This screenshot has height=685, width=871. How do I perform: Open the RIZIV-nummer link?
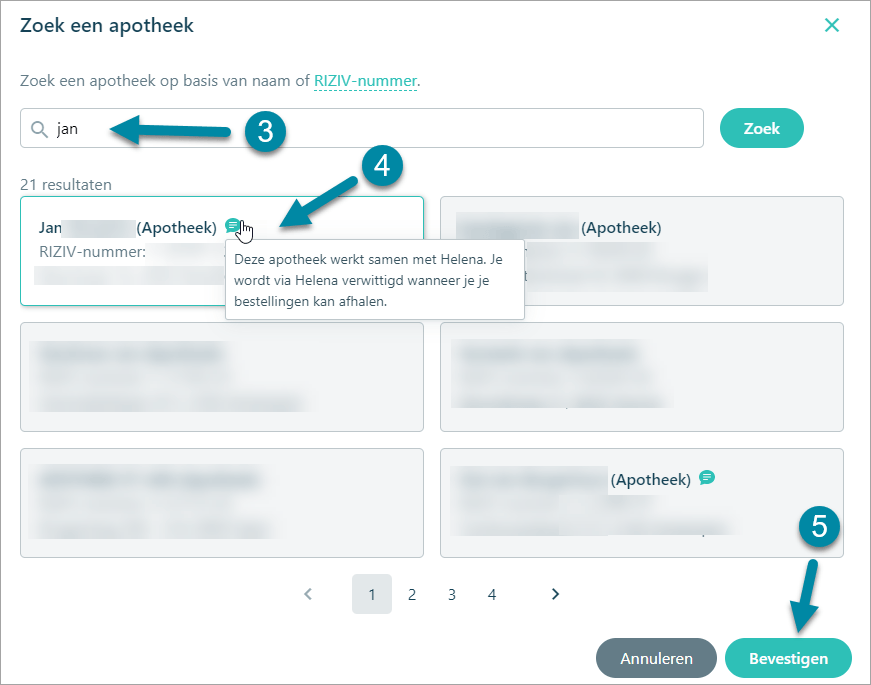[365, 81]
